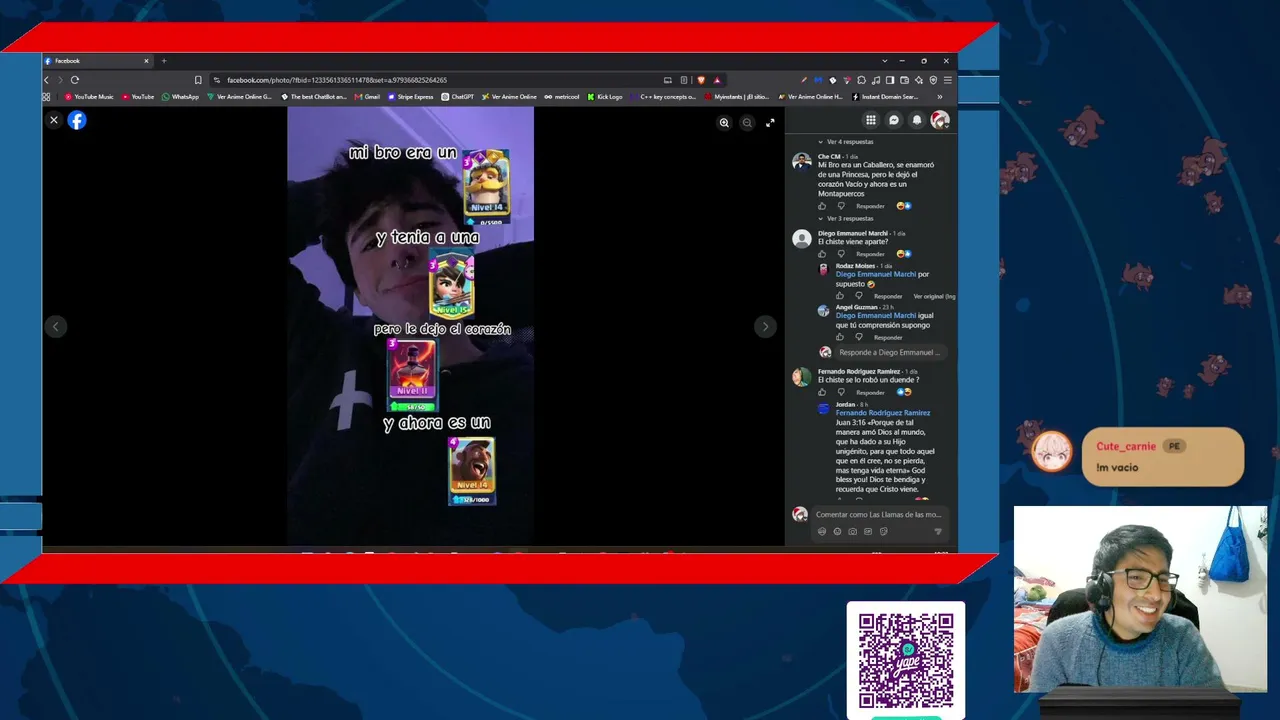Dislike Diego Emmanuel Marchi's comment
Screen dimensions: 1280x720
(x=841, y=254)
